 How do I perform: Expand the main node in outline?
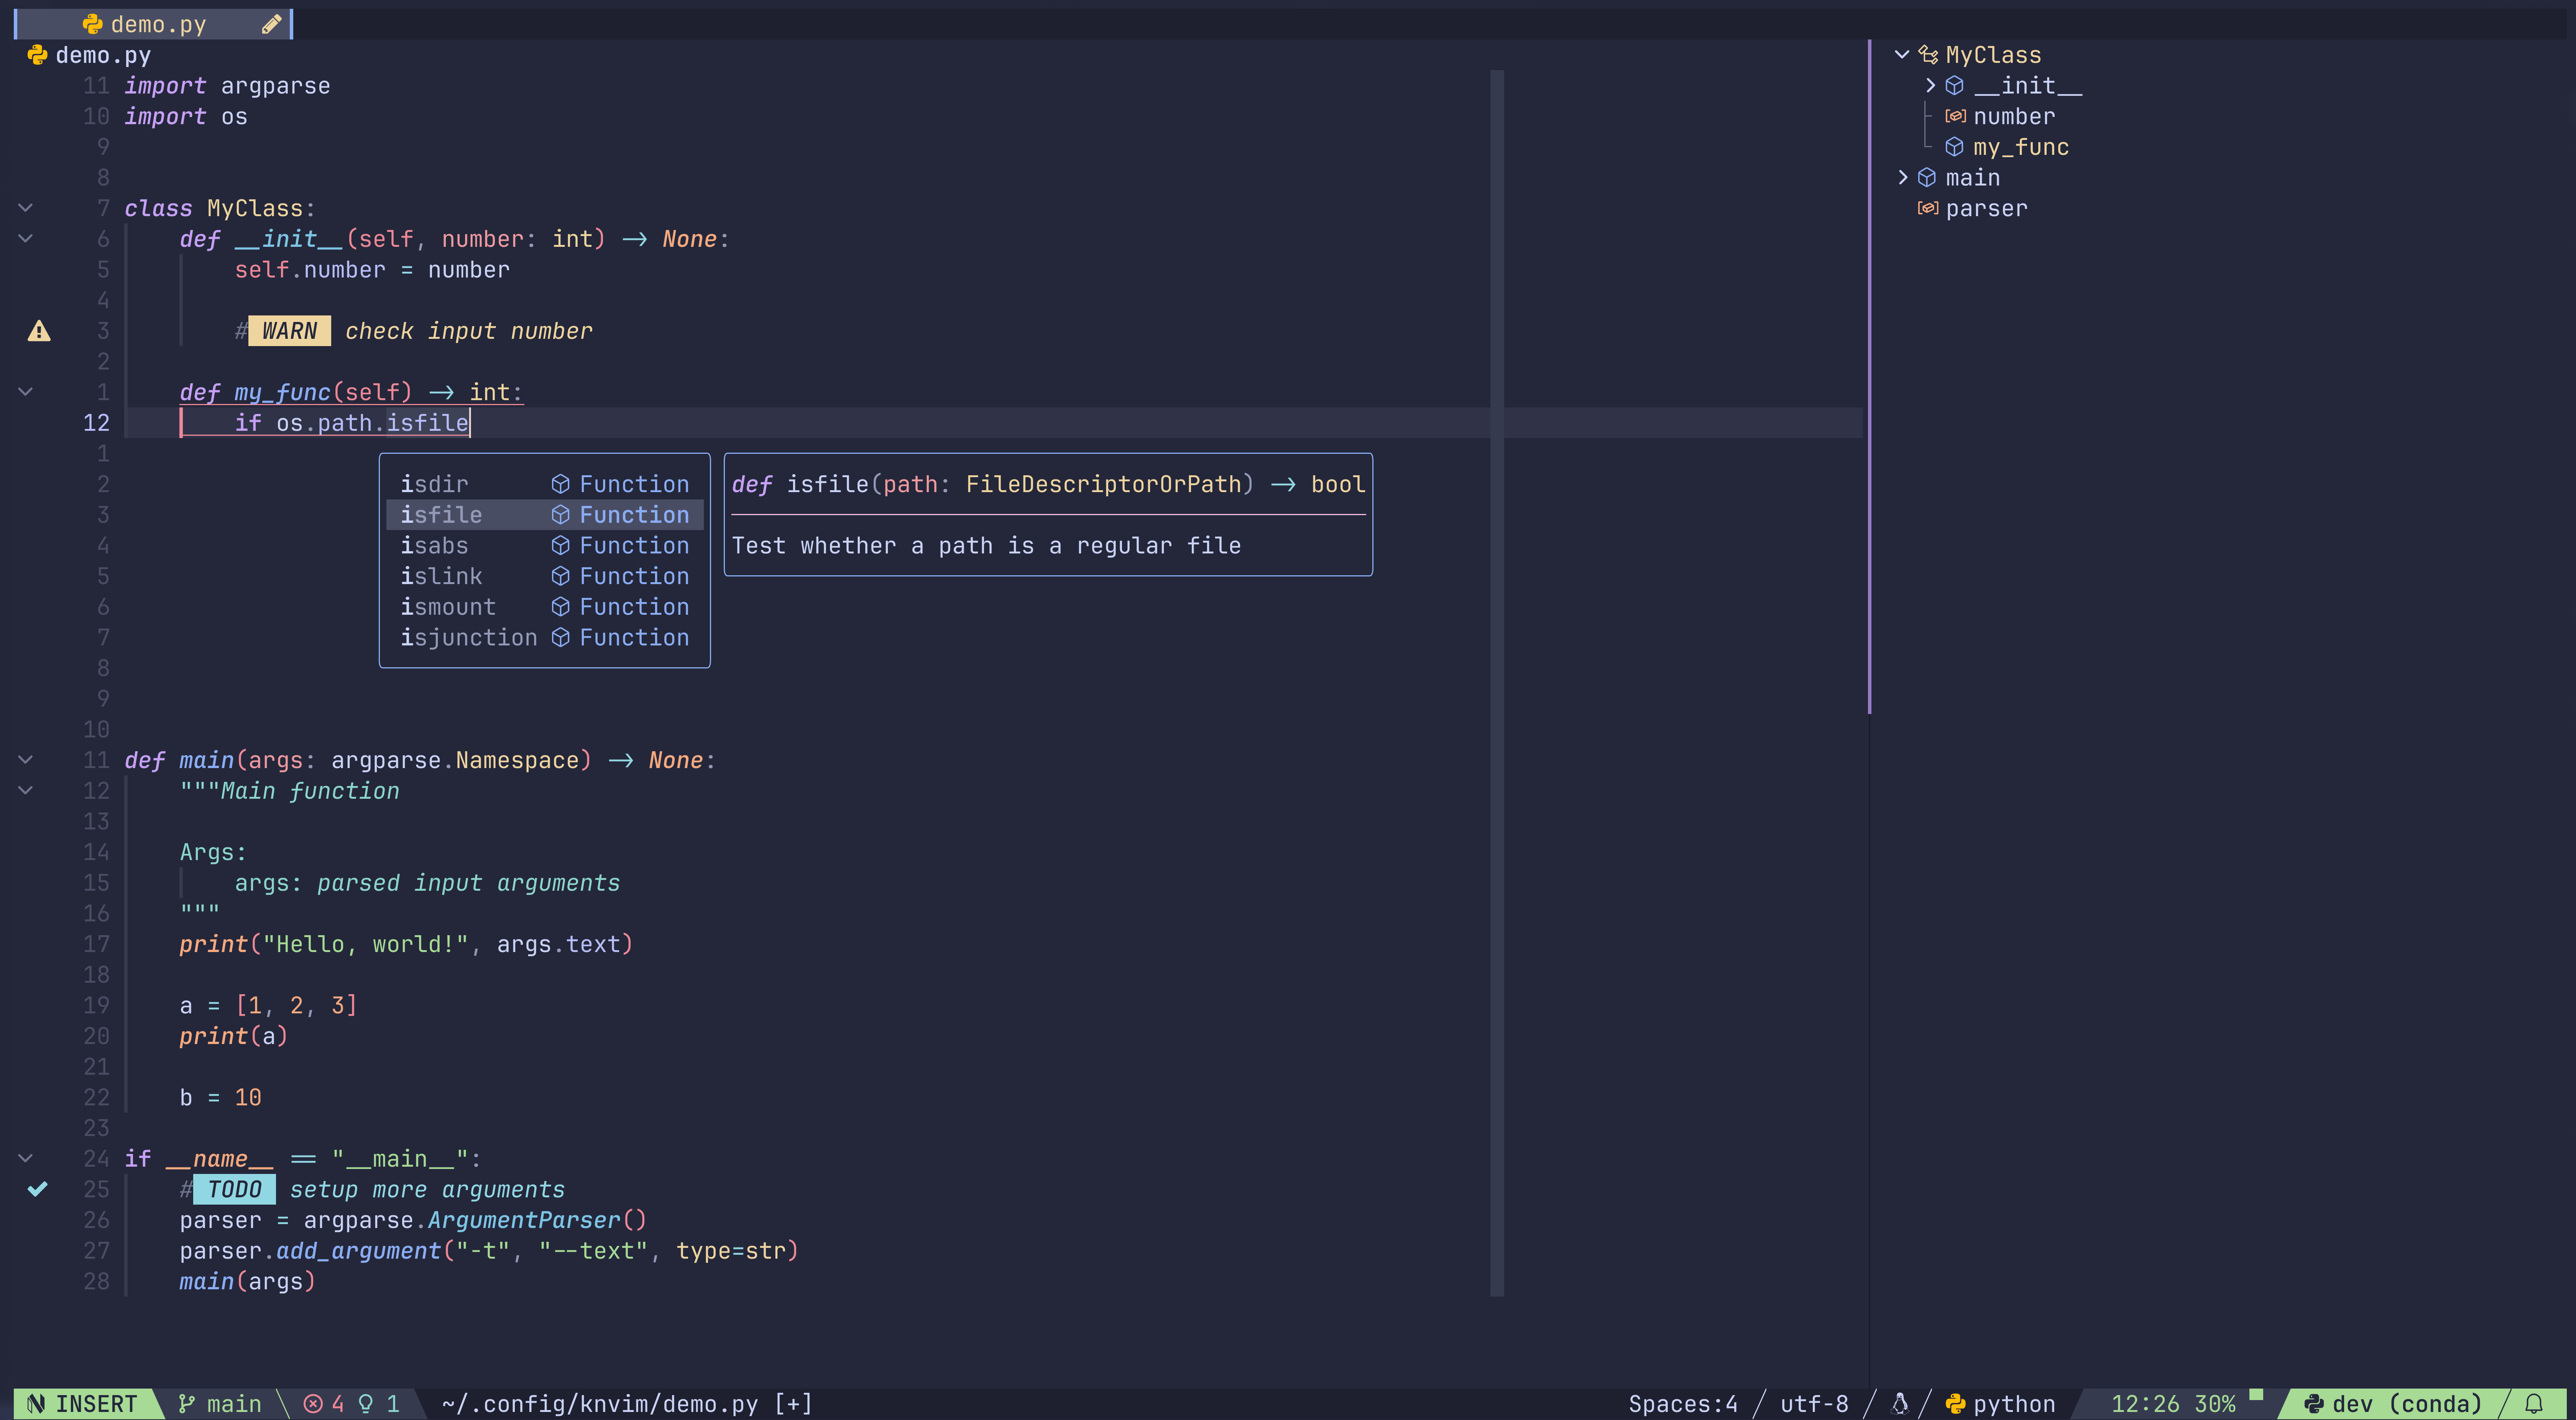1902,178
